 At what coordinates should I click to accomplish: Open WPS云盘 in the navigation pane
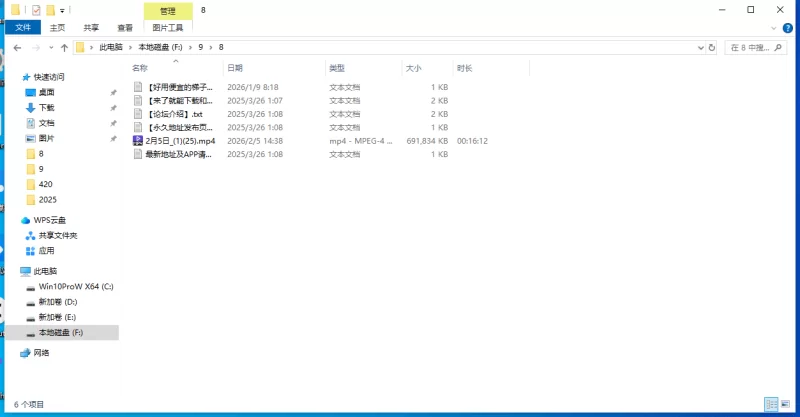[49, 220]
